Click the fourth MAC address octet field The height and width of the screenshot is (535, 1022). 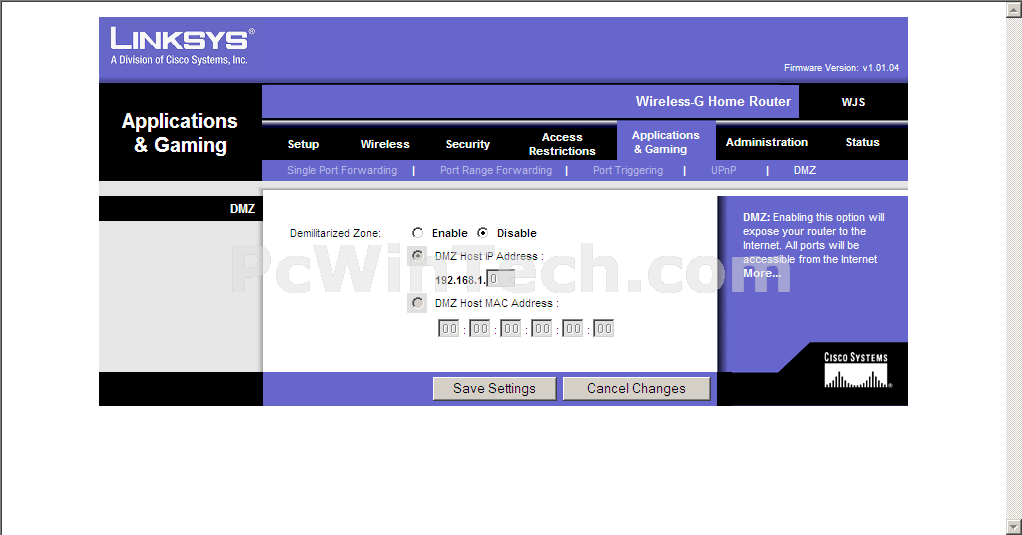coord(542,328)
